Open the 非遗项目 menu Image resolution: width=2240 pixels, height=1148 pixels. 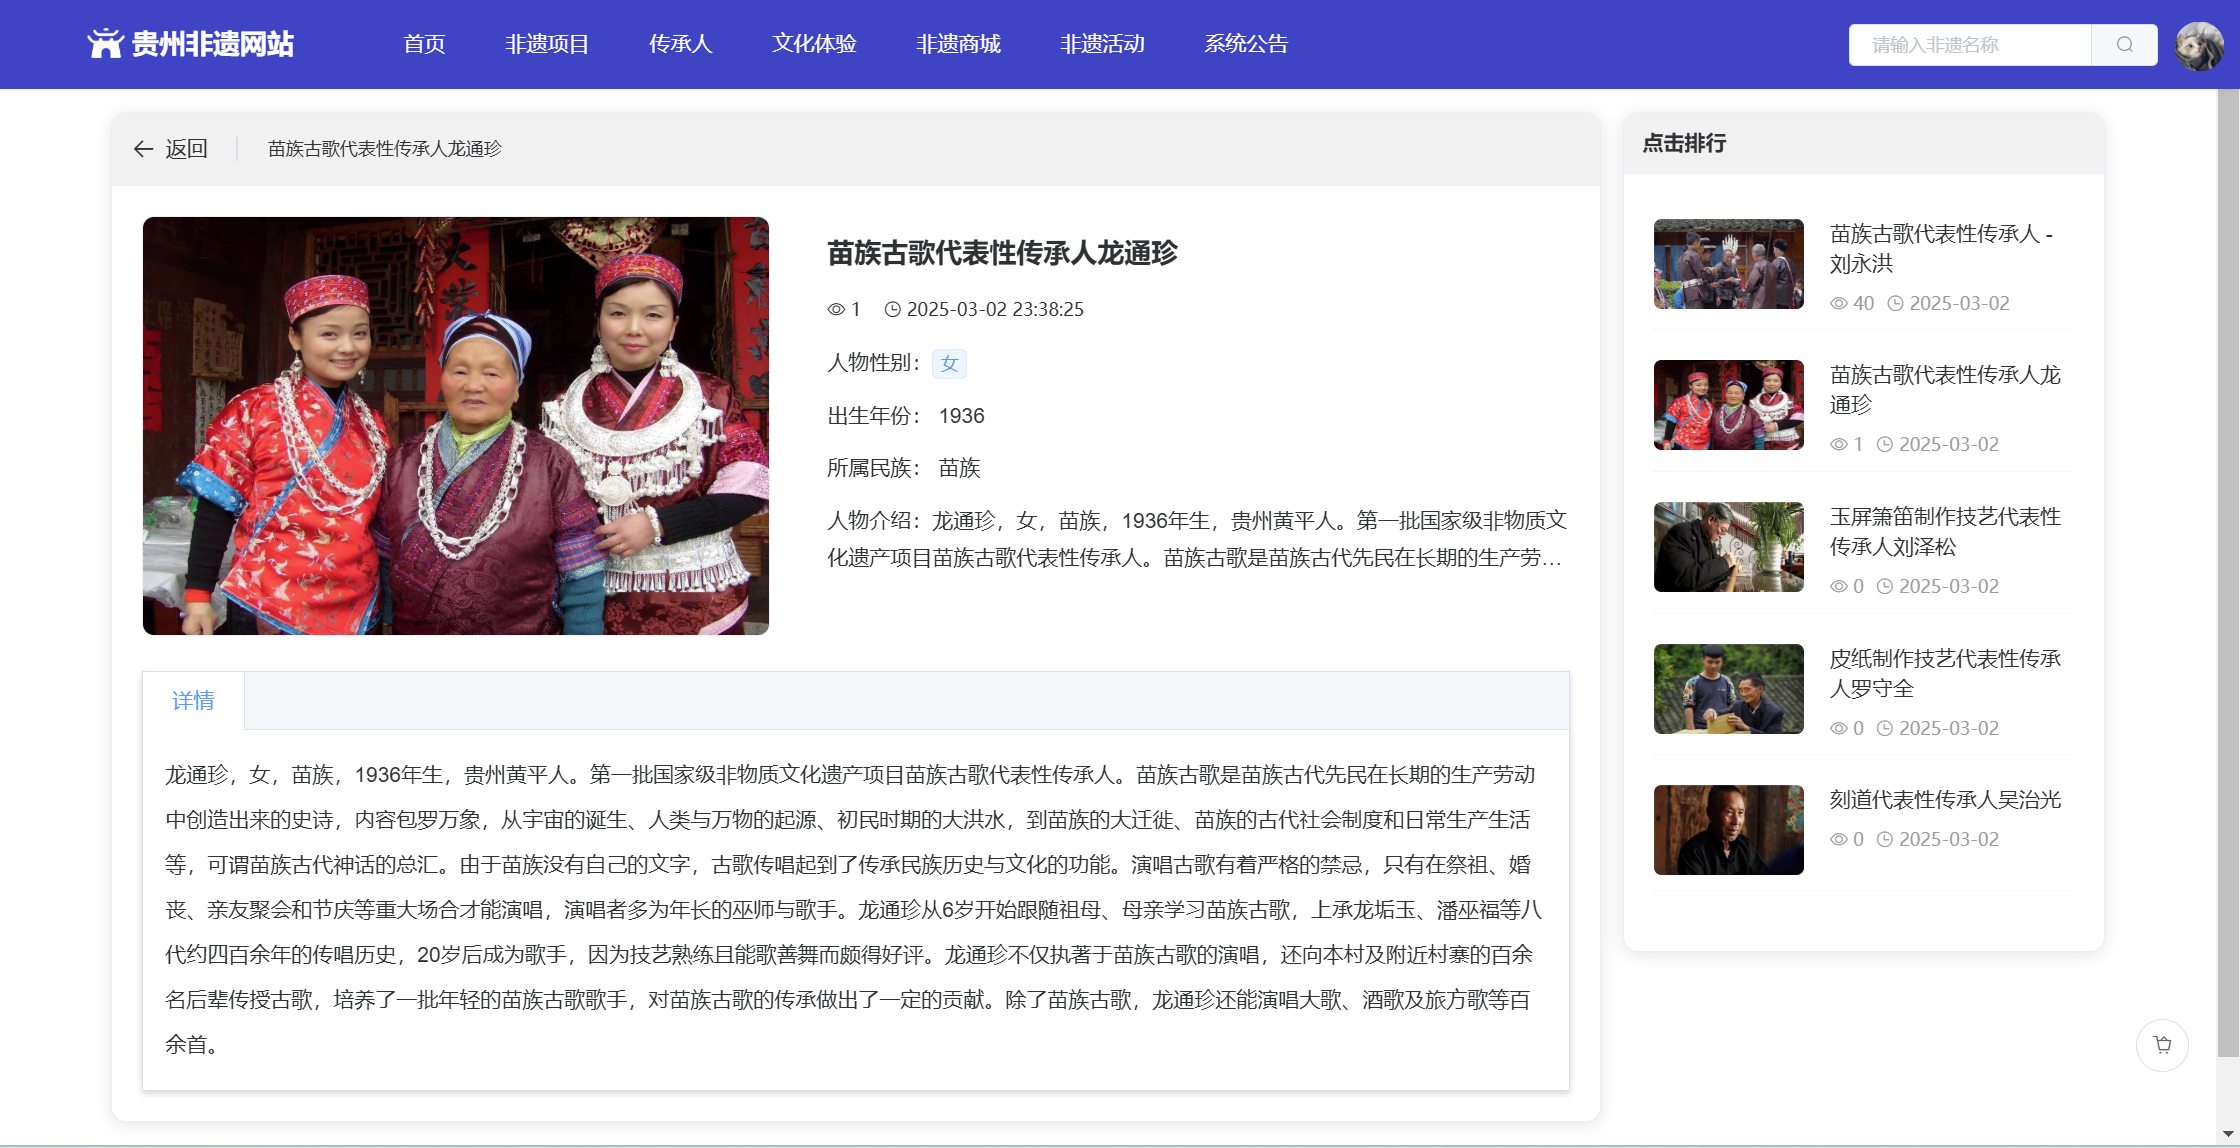(547, 44)
